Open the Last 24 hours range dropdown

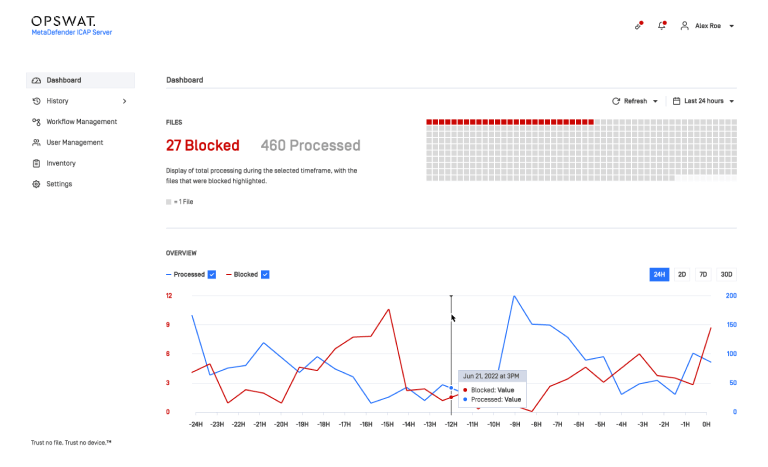tap(703, 101)
